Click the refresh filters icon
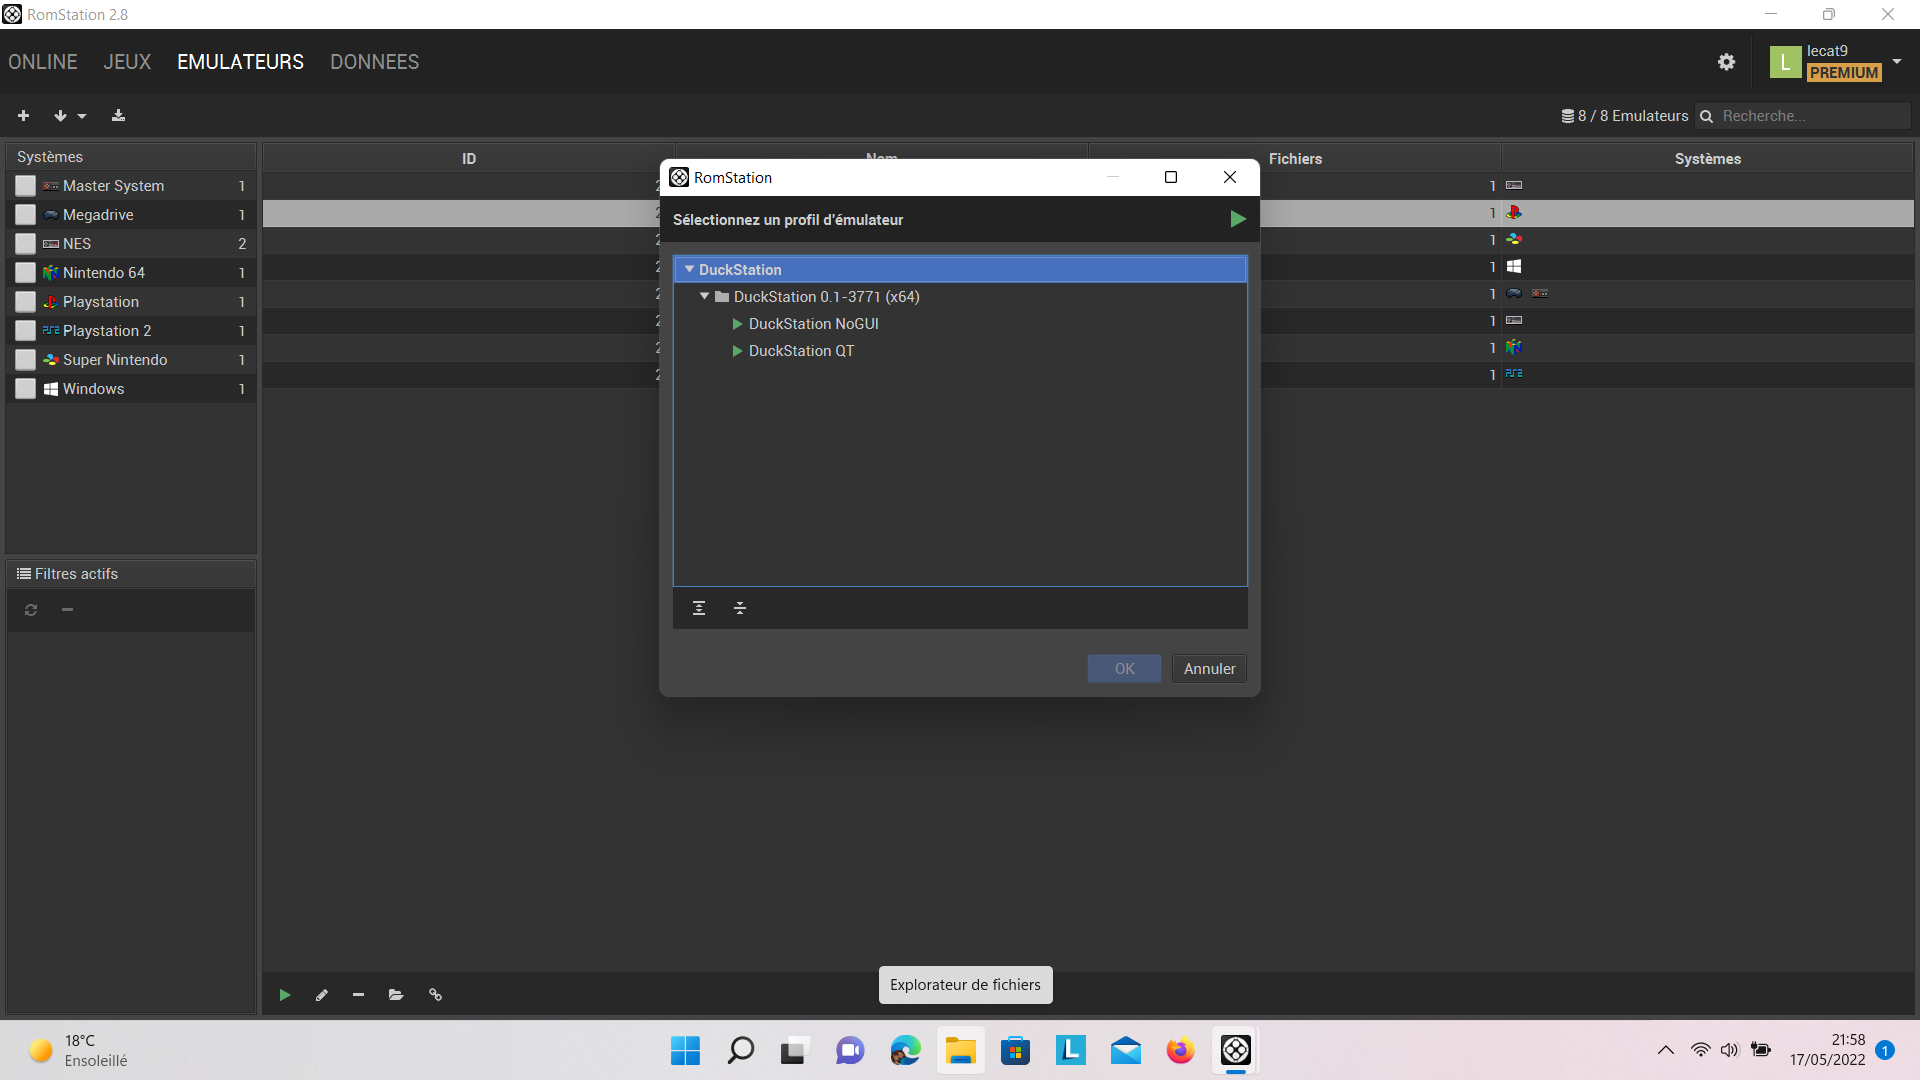 pyautogui.click(x=31, y=610)
